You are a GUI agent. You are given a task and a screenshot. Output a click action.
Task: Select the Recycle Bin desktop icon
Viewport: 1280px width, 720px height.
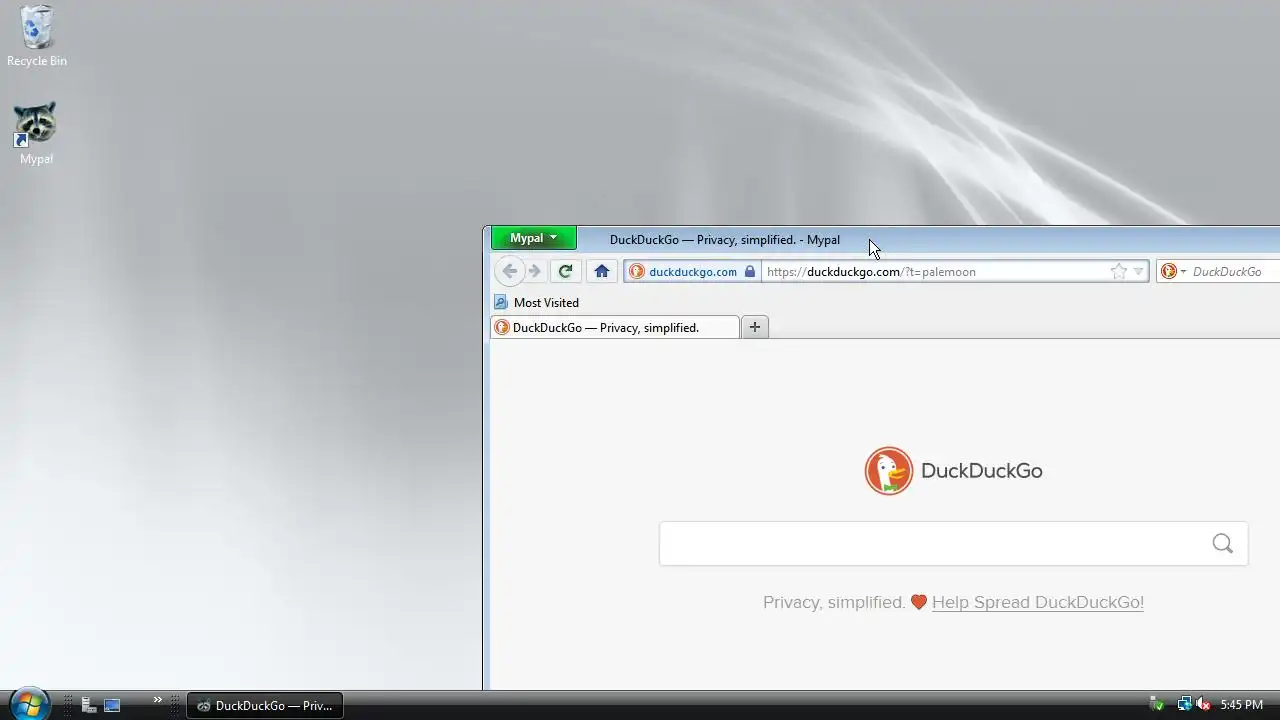click(x=37, y=36)
